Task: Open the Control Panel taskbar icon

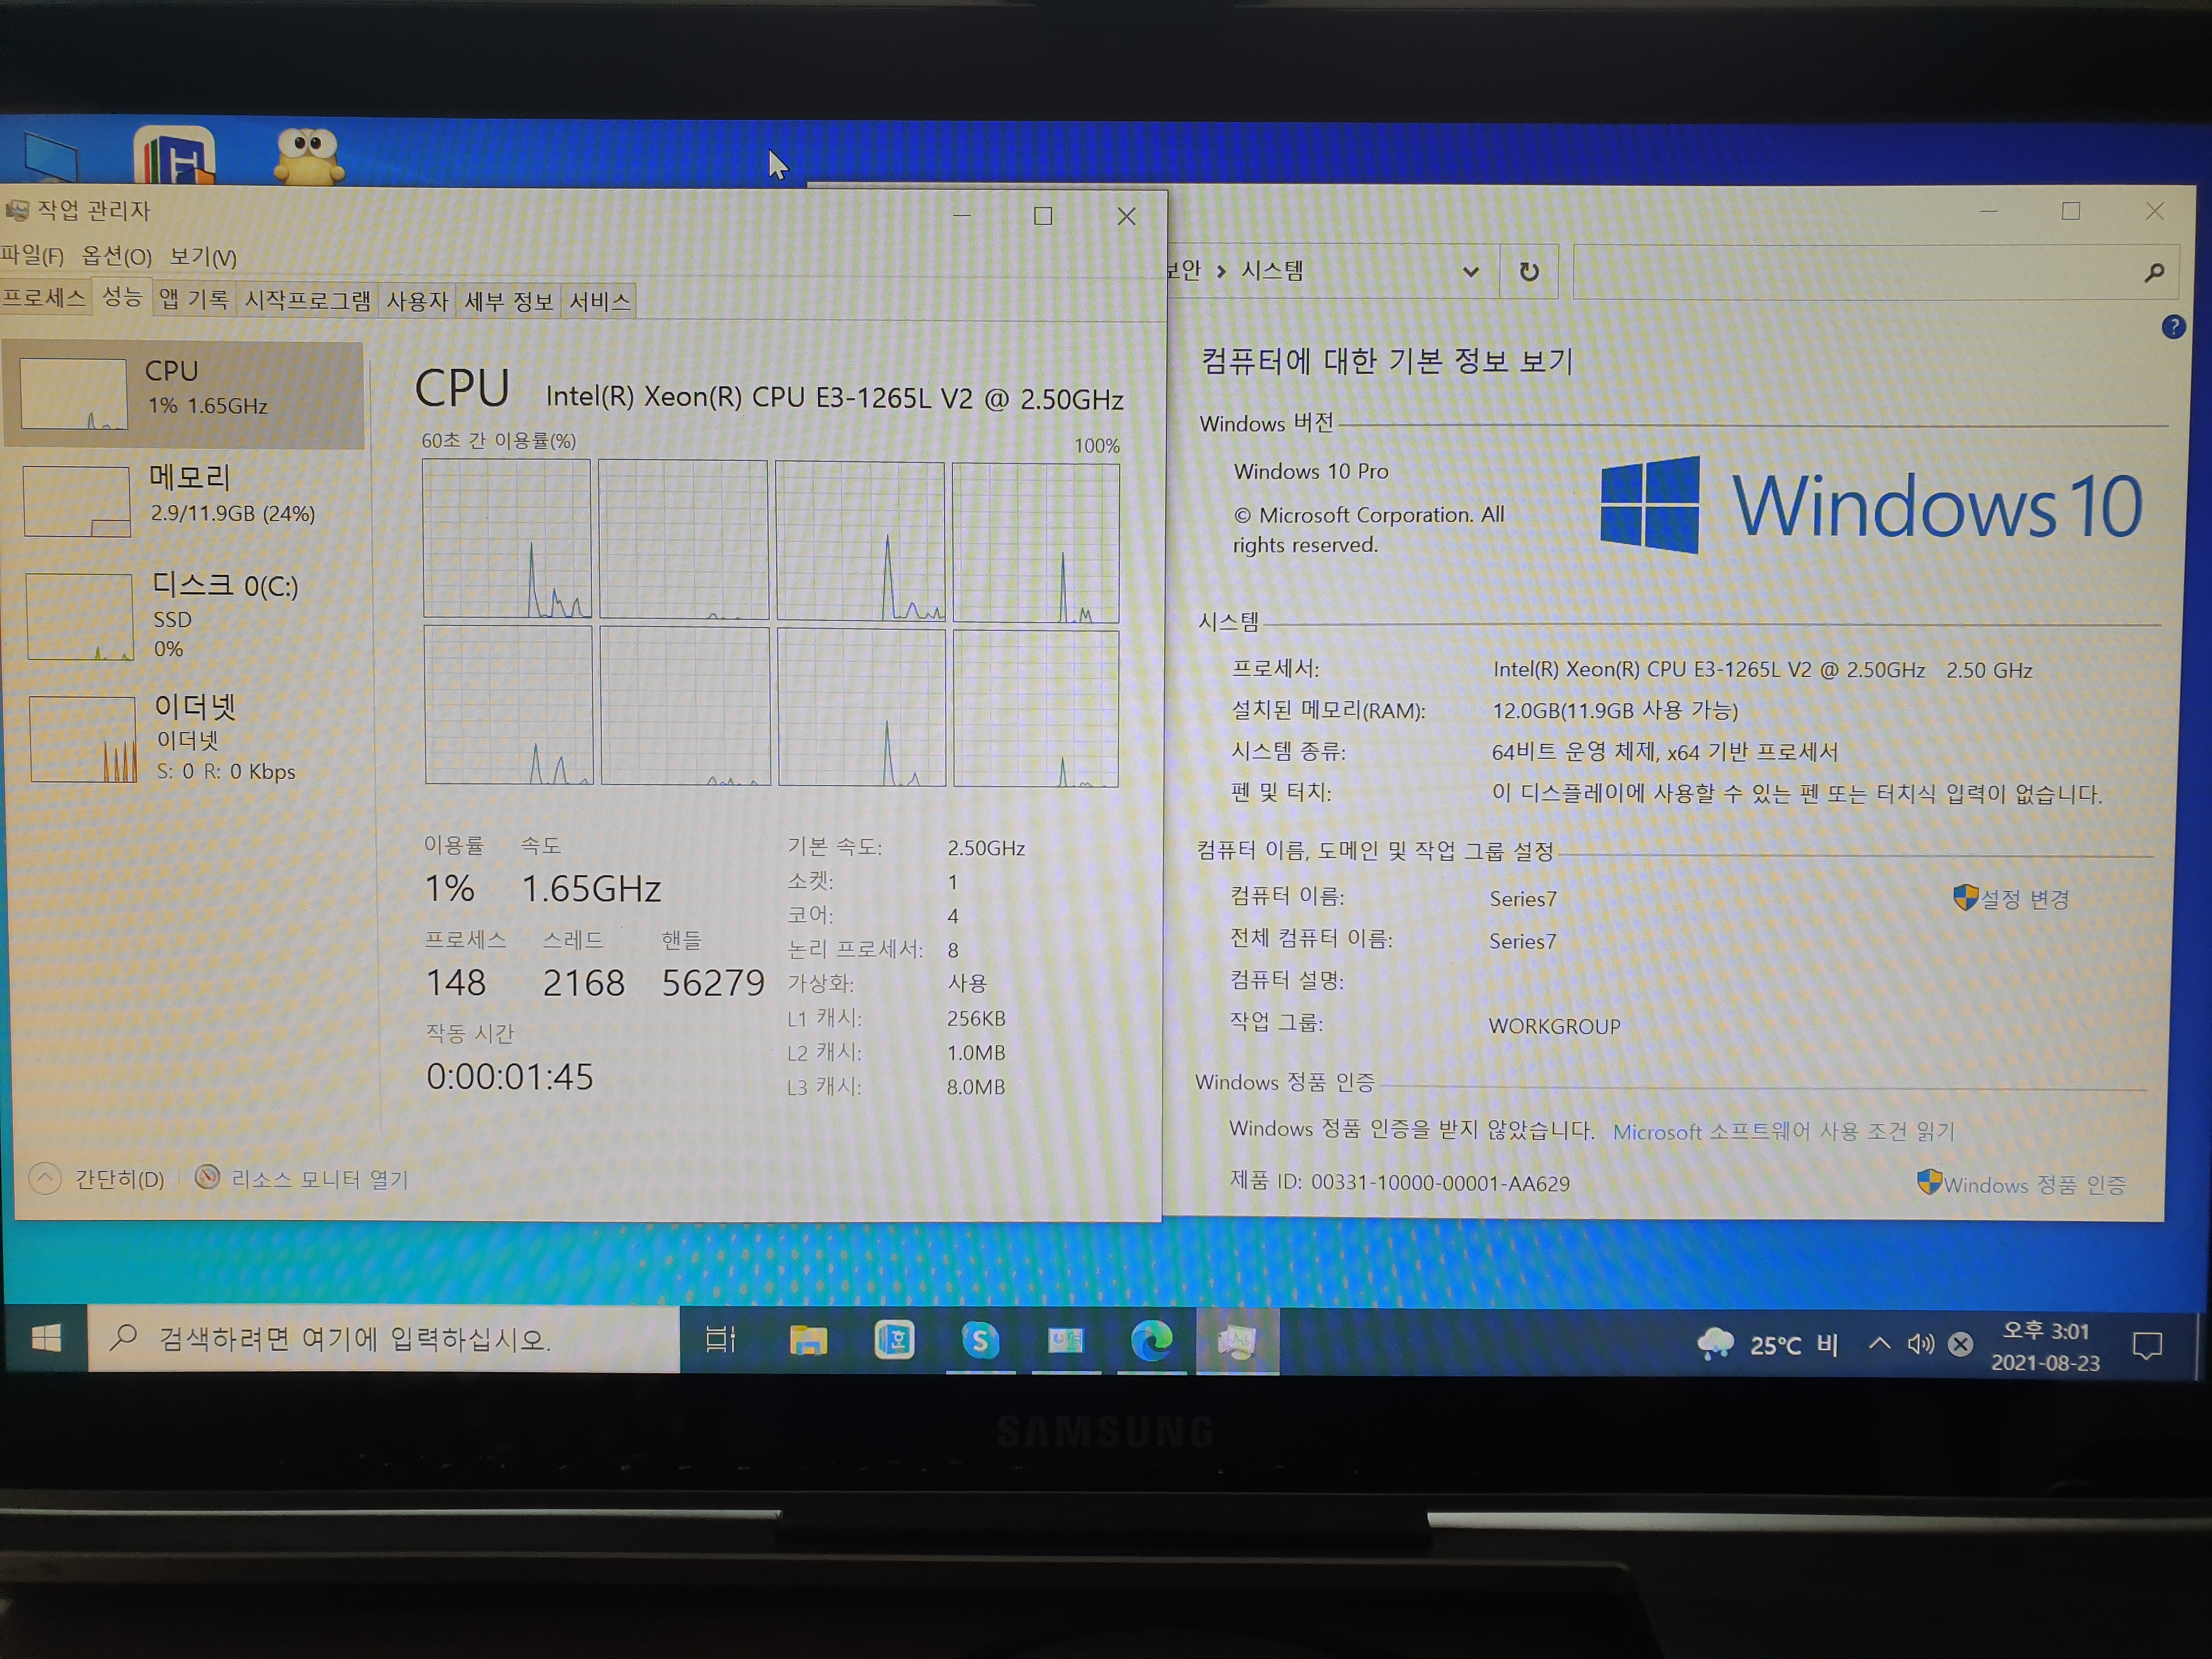Action: [x=1066, y=1340]
